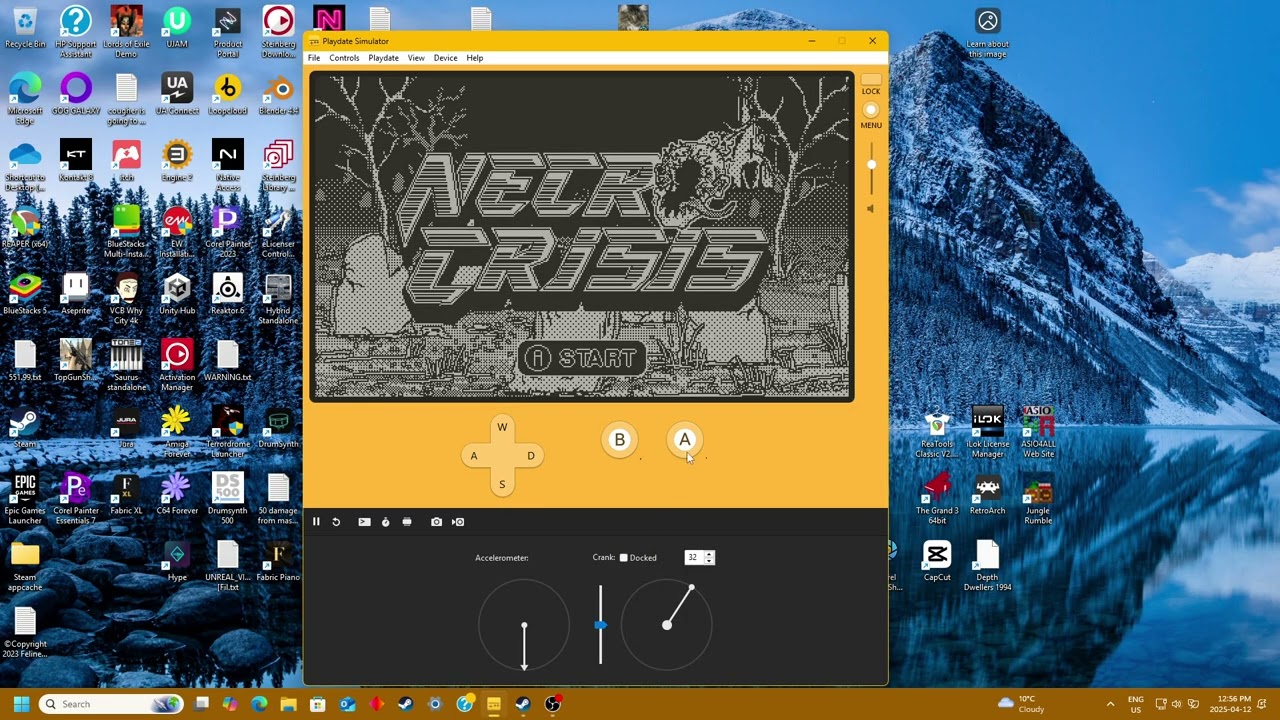Click the D-pad down S key
This screenshot has height=720, width=1280.
click(502, 485)
